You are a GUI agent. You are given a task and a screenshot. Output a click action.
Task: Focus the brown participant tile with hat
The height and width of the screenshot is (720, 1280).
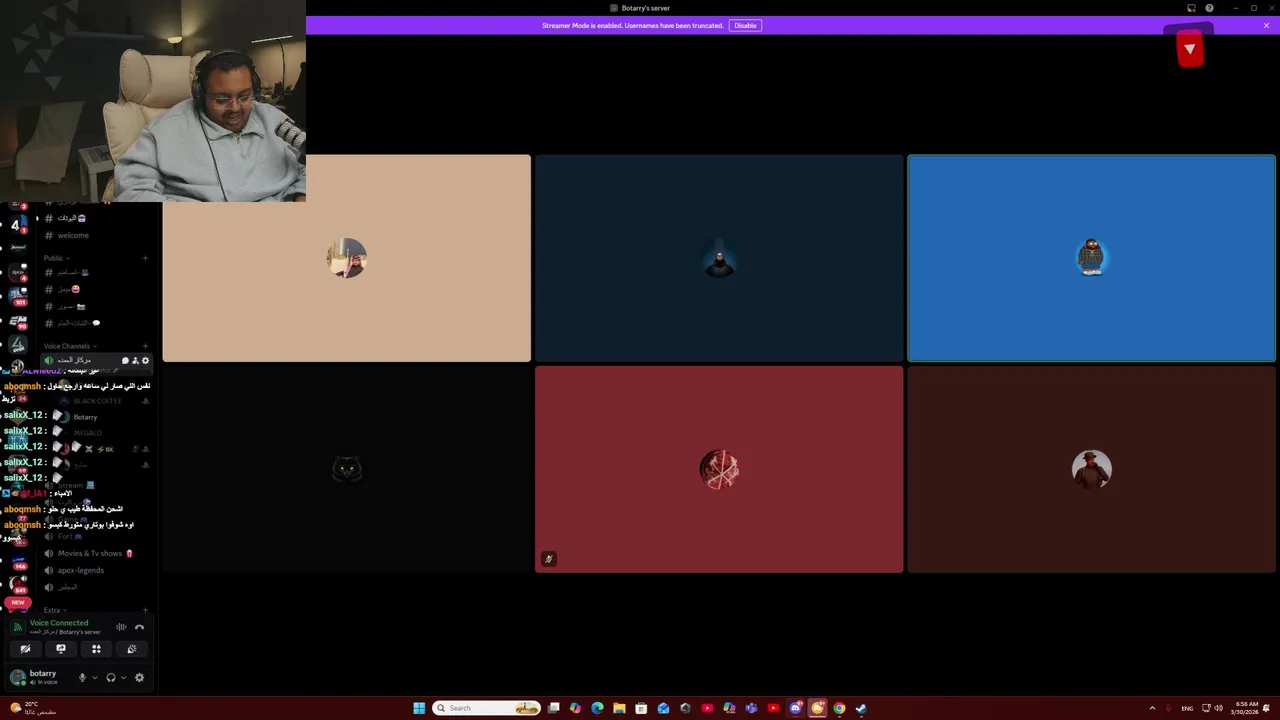(1091, 469)
